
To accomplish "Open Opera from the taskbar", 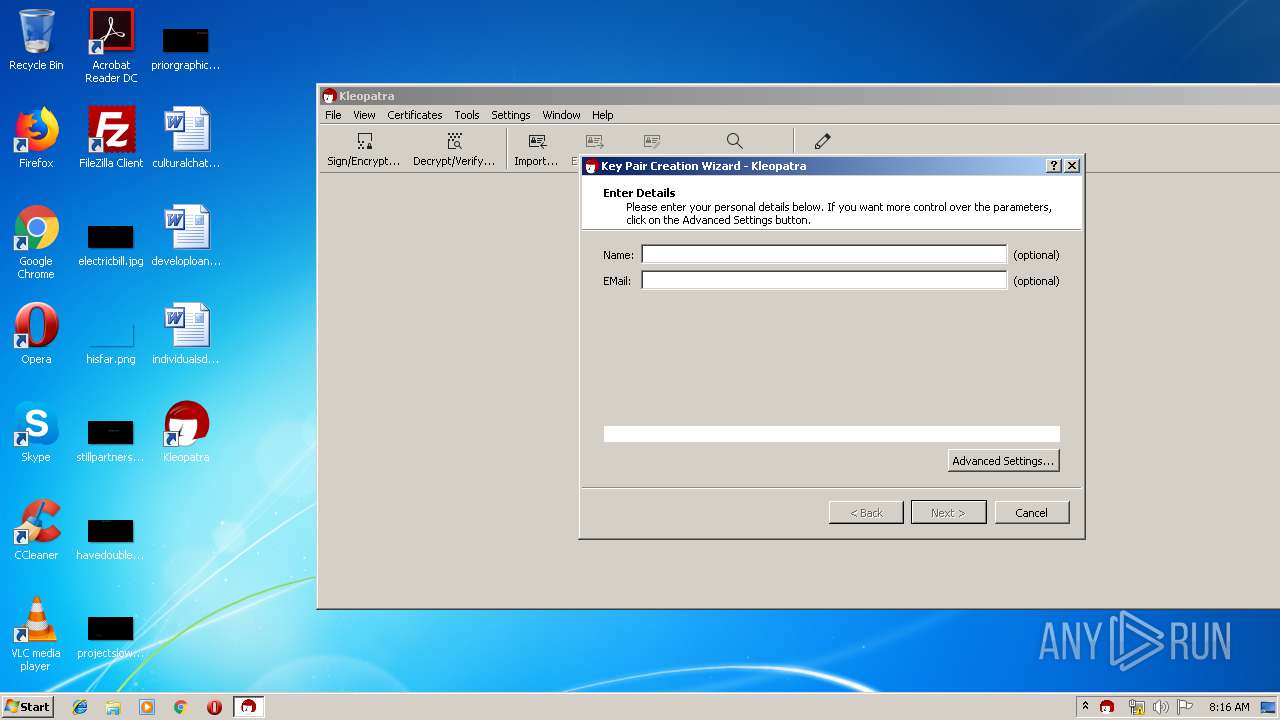I will point(214,707).
